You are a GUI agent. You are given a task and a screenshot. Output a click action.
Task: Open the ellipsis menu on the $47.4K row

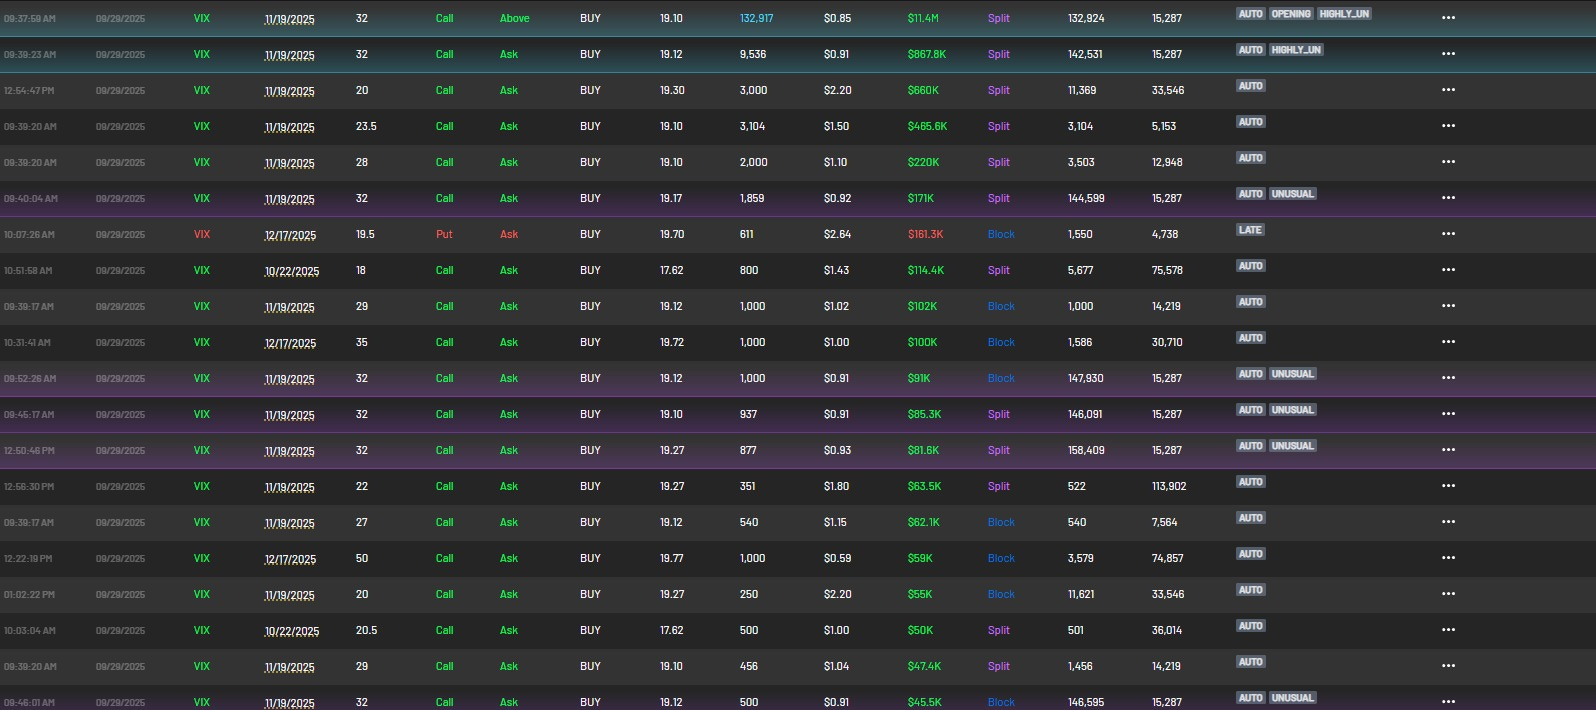click(x=1448, y=666)
